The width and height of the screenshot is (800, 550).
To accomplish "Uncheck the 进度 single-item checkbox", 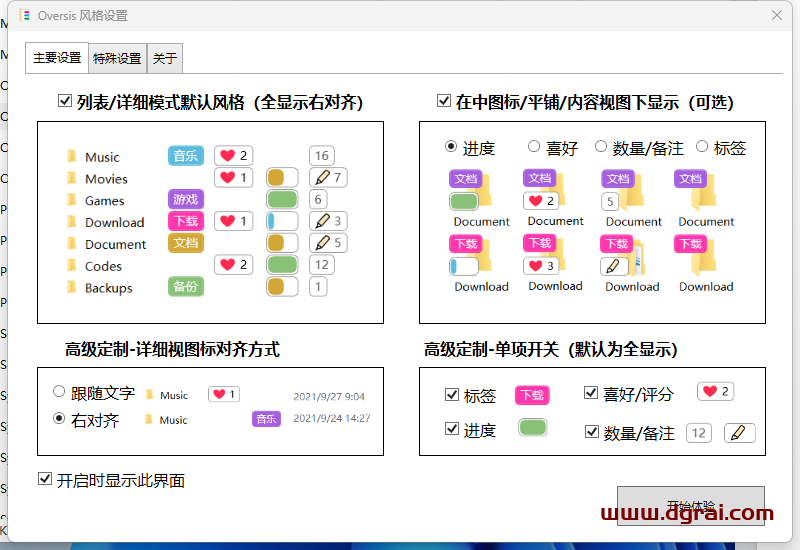I will coord(452,429).
